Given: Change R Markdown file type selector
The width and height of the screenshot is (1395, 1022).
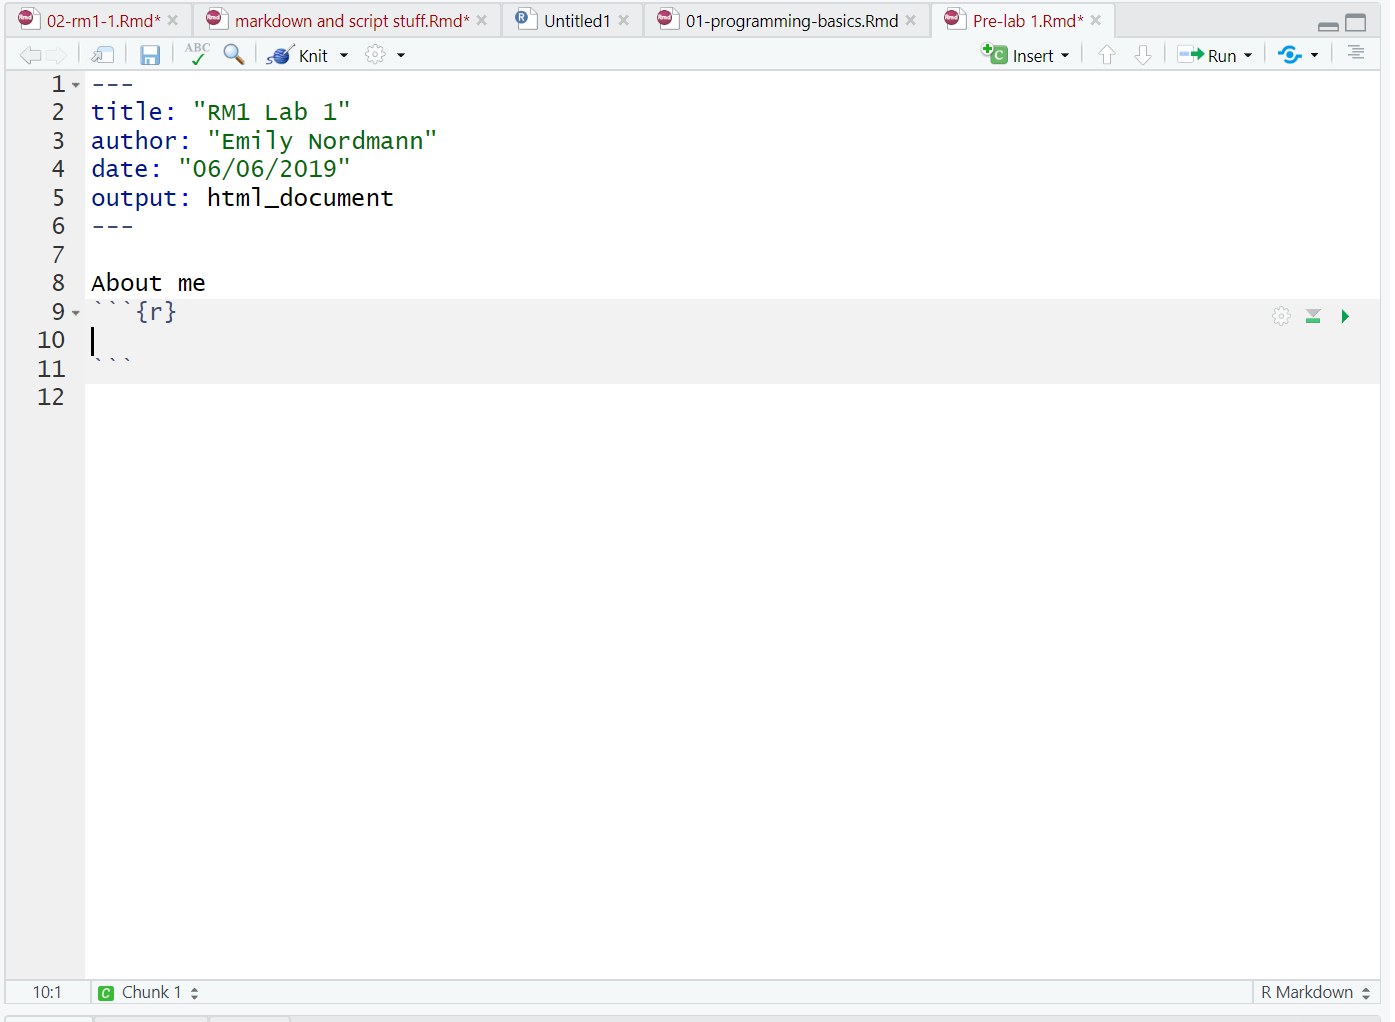Looking at the screenshot, I should pos(1315,993).
